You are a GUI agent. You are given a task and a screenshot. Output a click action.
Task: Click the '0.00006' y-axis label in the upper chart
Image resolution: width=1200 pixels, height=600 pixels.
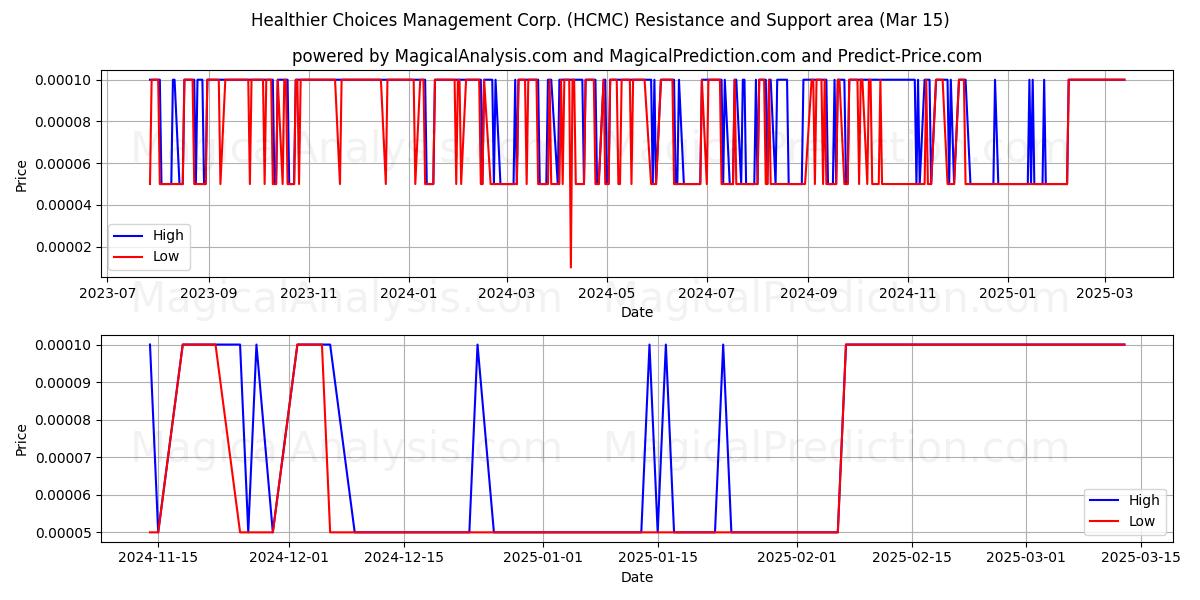coord(62,164)
